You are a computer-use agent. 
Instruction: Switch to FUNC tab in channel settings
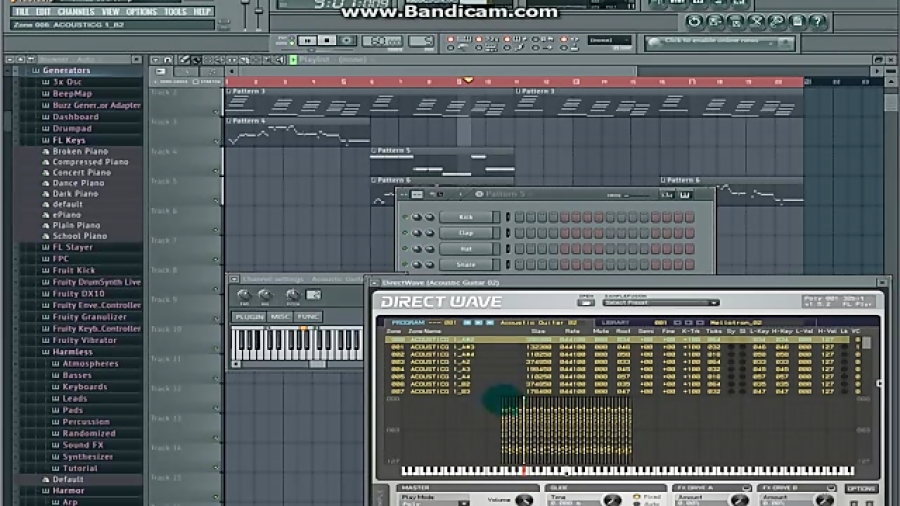[308, 317]
